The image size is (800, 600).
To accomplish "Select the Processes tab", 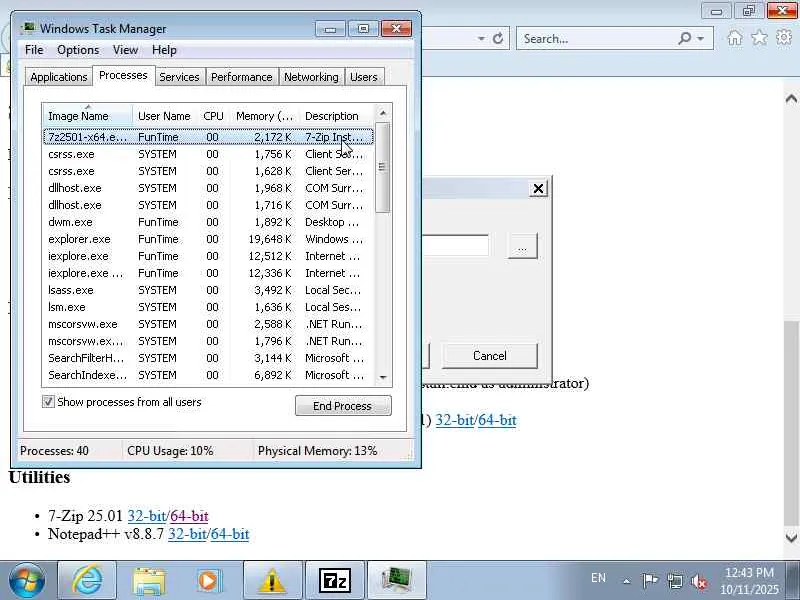I will (x=123, y=76).
